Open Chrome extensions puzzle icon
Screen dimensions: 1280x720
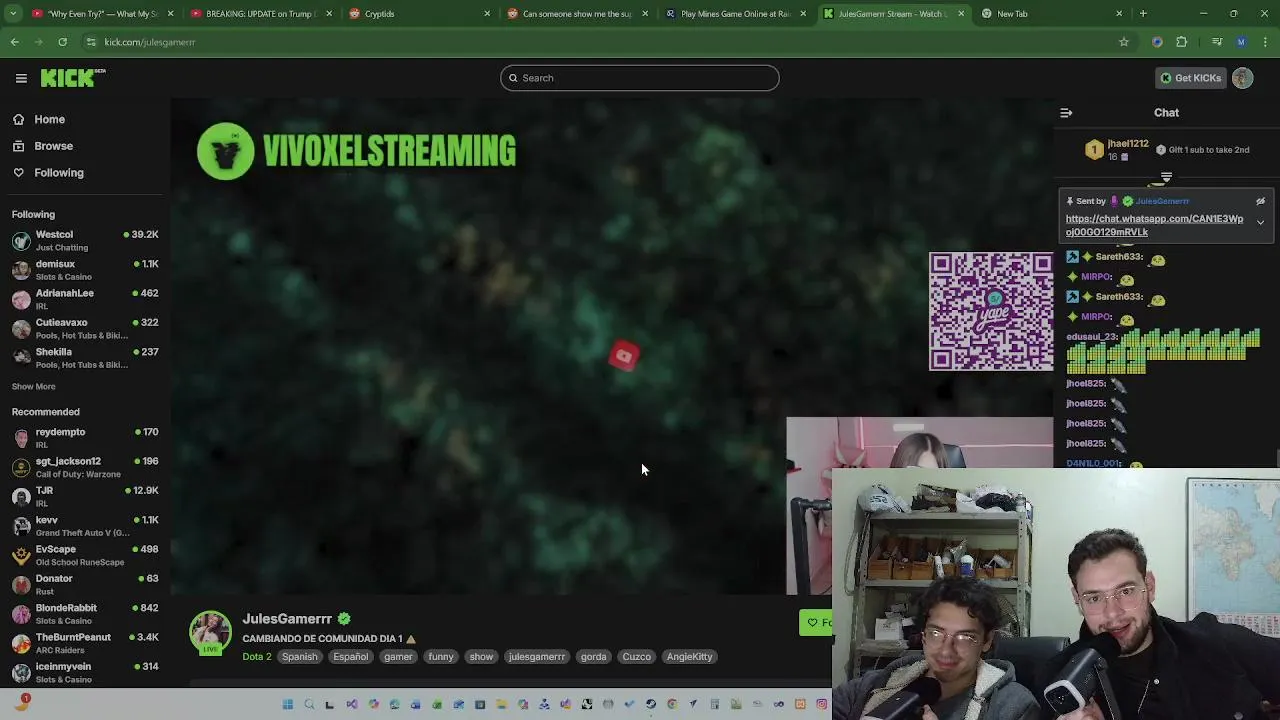[x=1181, y=42]
